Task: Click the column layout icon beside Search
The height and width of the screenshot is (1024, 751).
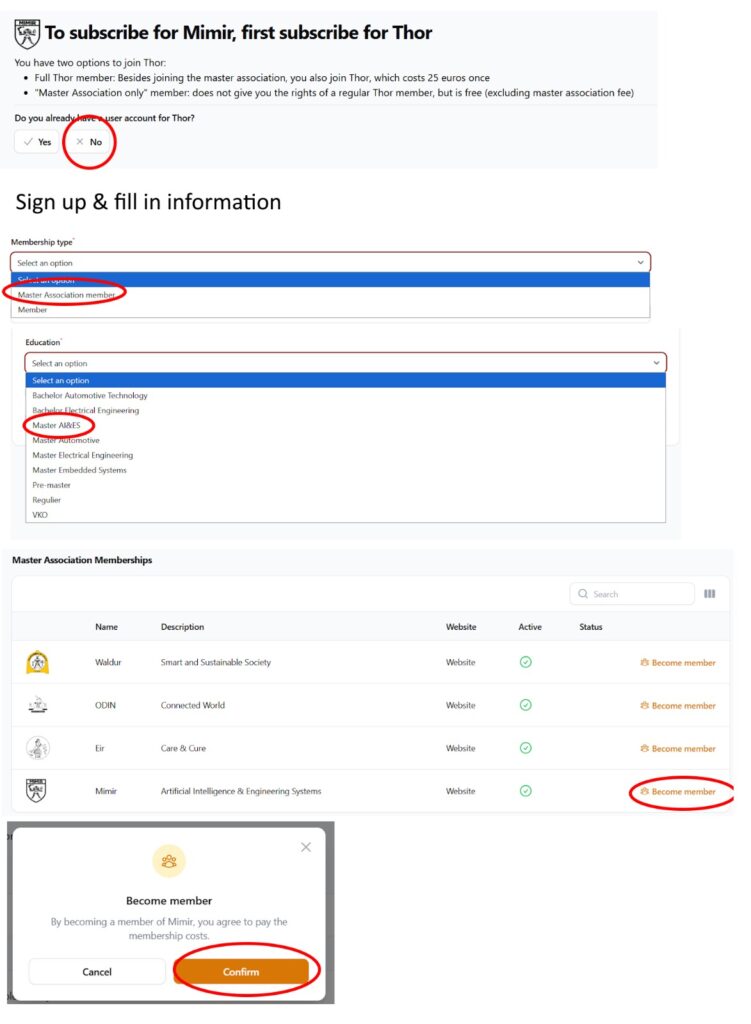Action: 709,594
